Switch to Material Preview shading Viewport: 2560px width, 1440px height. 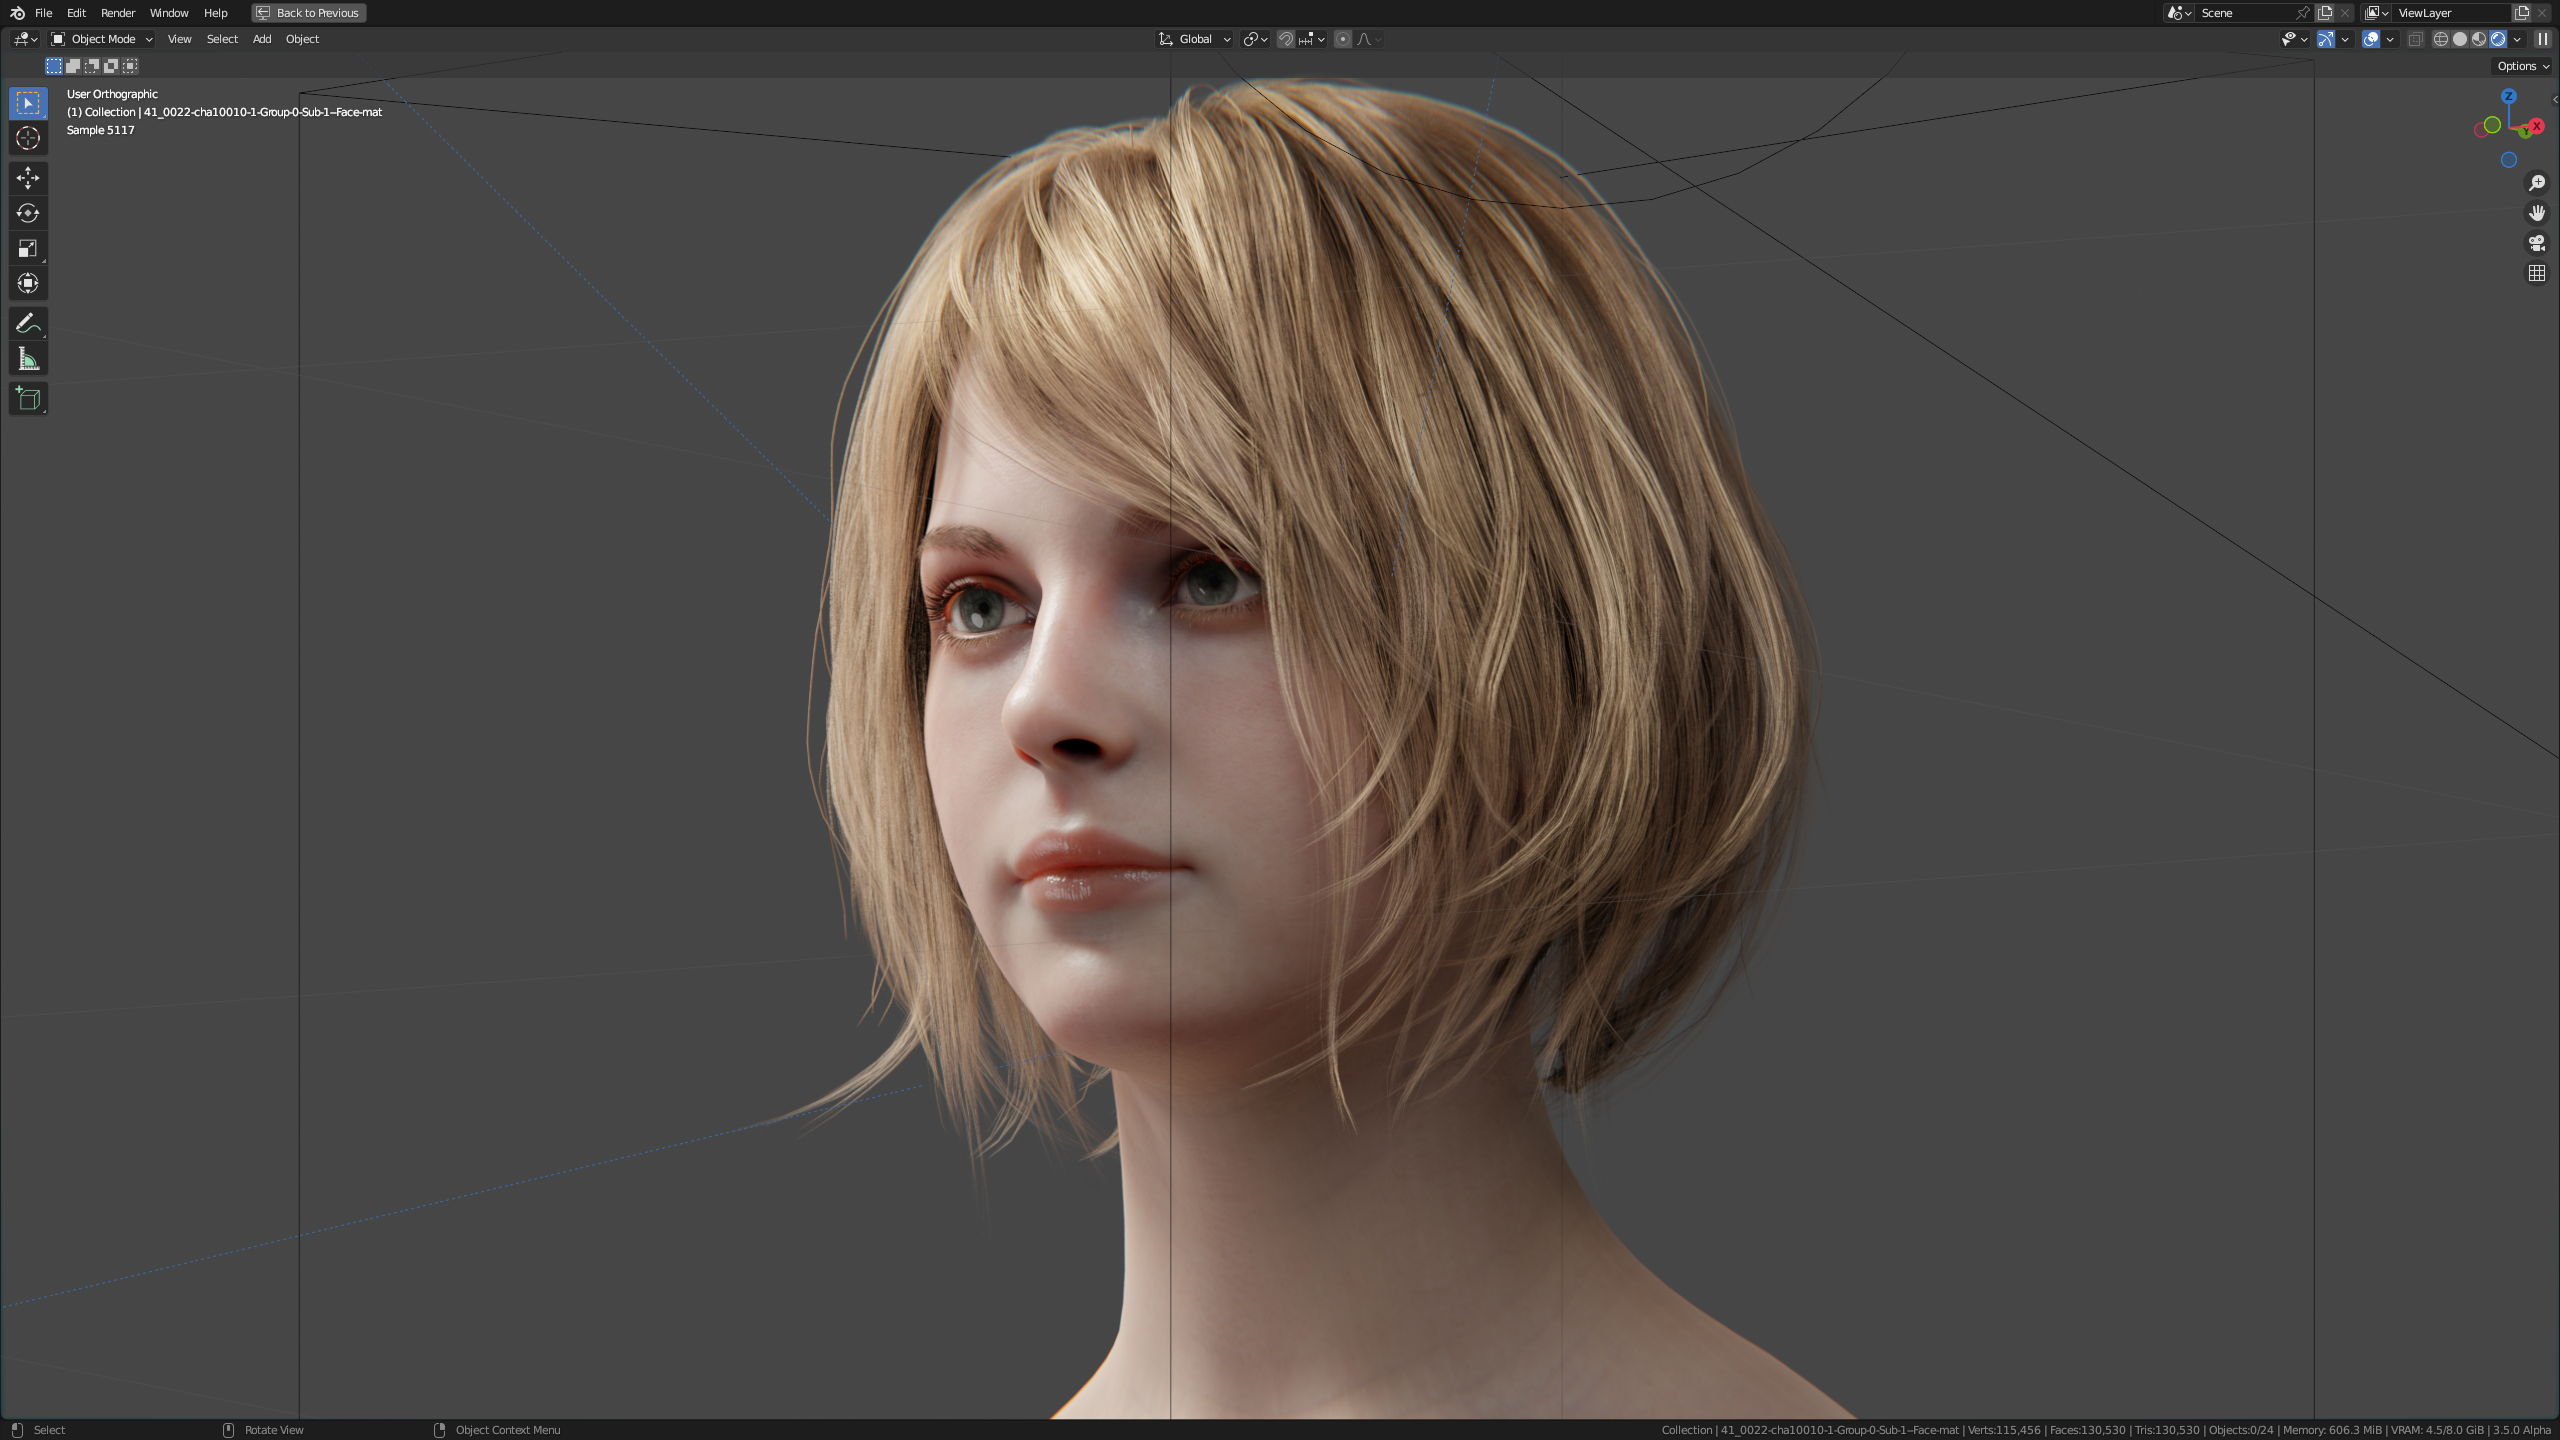tap(2479, 39)
